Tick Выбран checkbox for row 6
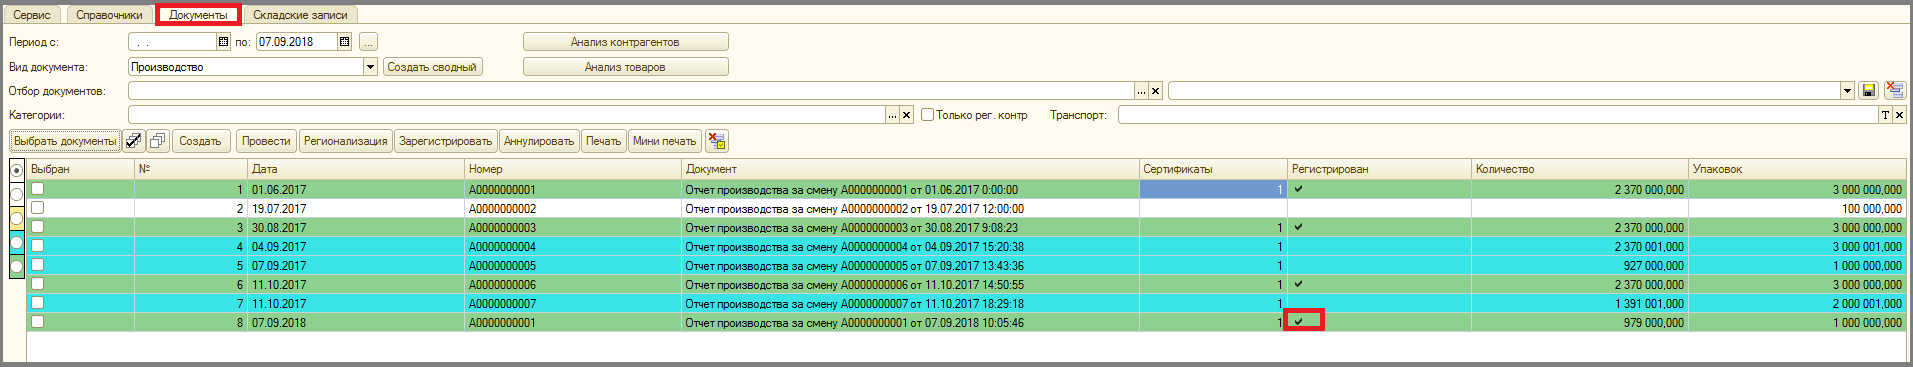The width and height of the screenshot is (1913, 367). pos(37,284)
